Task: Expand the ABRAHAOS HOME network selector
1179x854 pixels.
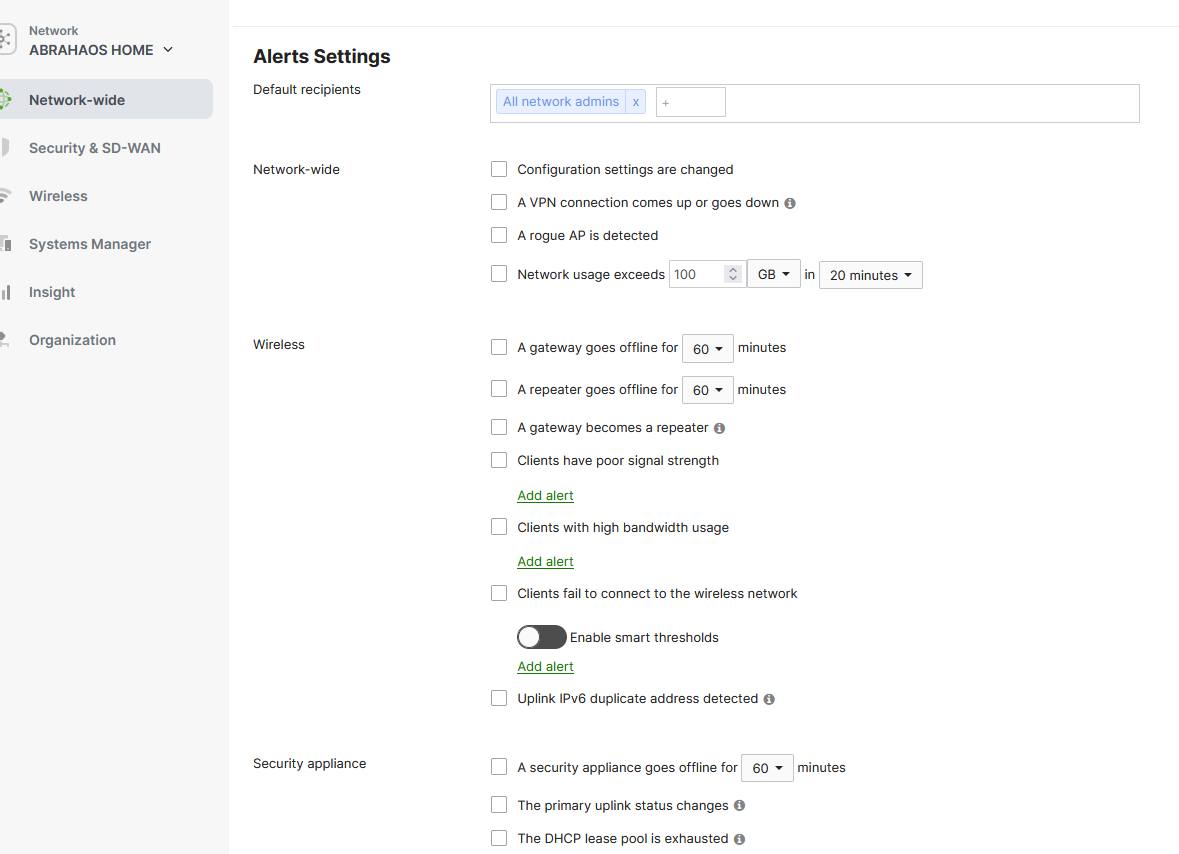Action: tap(170, 49)
